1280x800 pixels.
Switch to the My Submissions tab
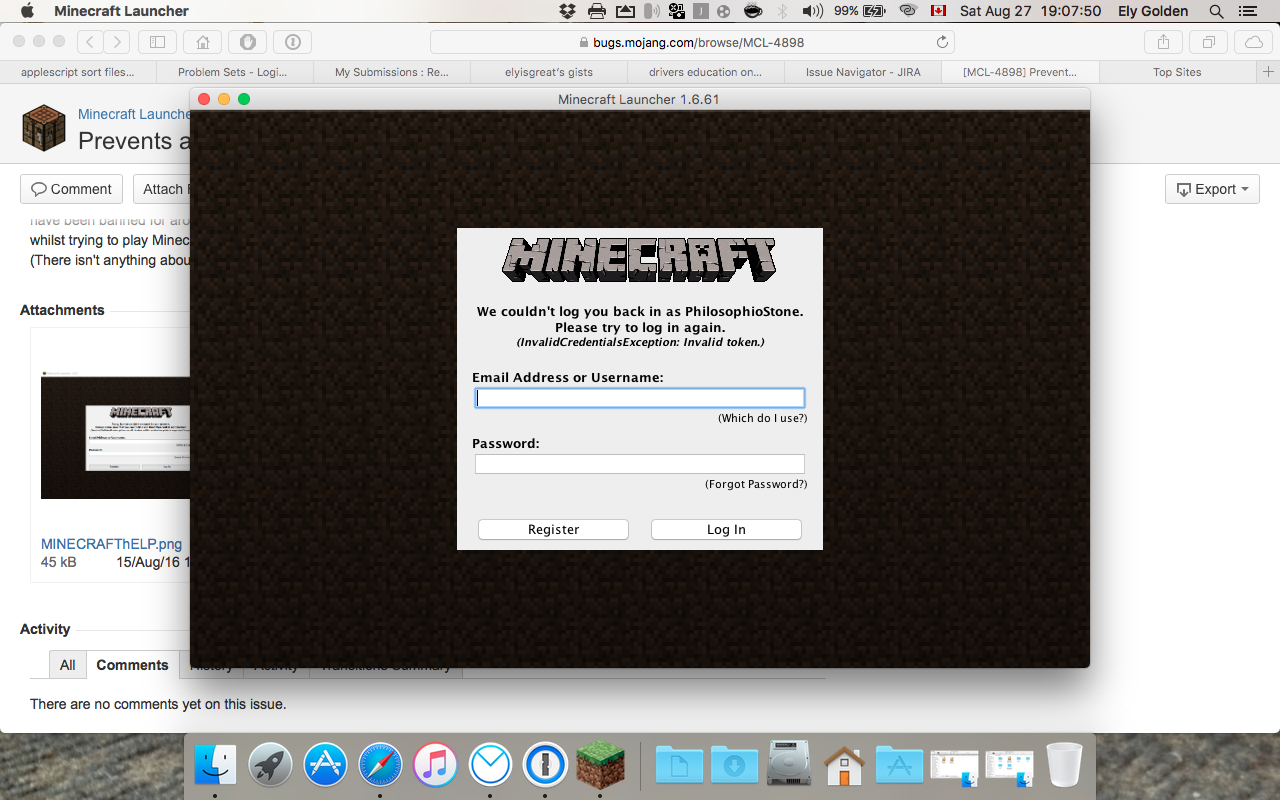(391, 72)
